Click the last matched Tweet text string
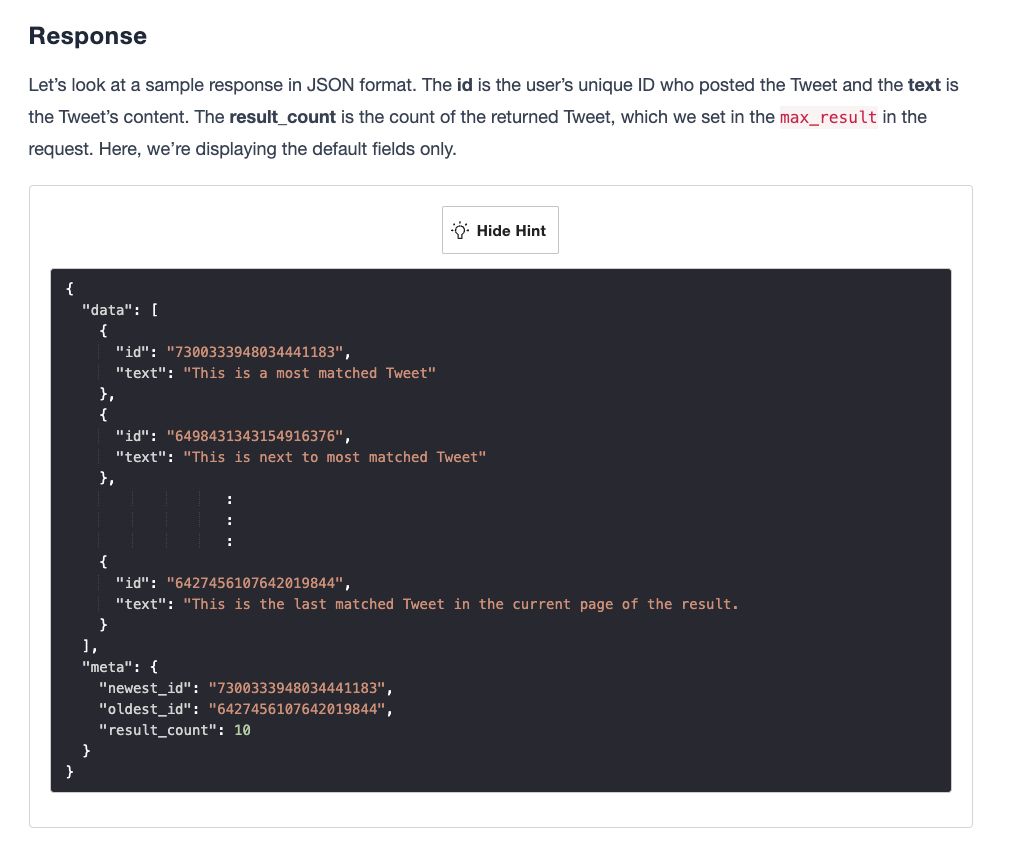The image size is (1017, 843). [x=461, y=604]
